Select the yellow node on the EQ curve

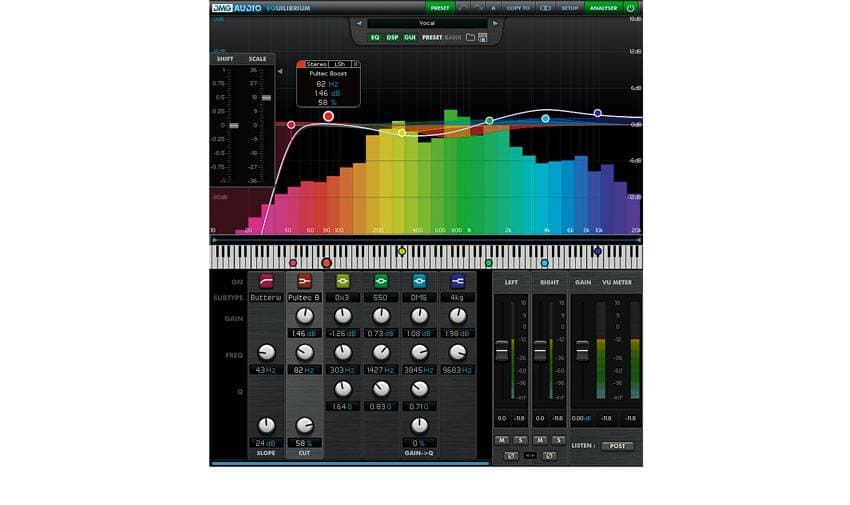point(402,133)
